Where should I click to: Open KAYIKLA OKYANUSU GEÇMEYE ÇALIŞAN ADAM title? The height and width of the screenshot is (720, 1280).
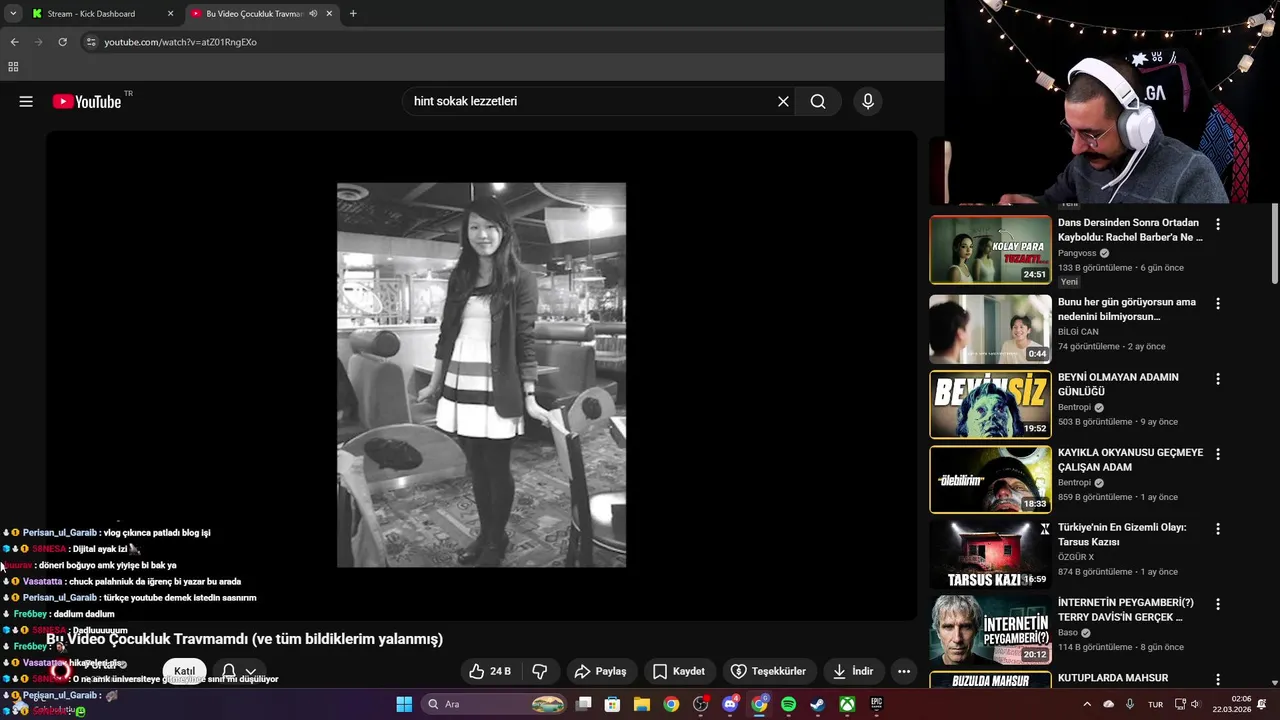(1131, 459)
